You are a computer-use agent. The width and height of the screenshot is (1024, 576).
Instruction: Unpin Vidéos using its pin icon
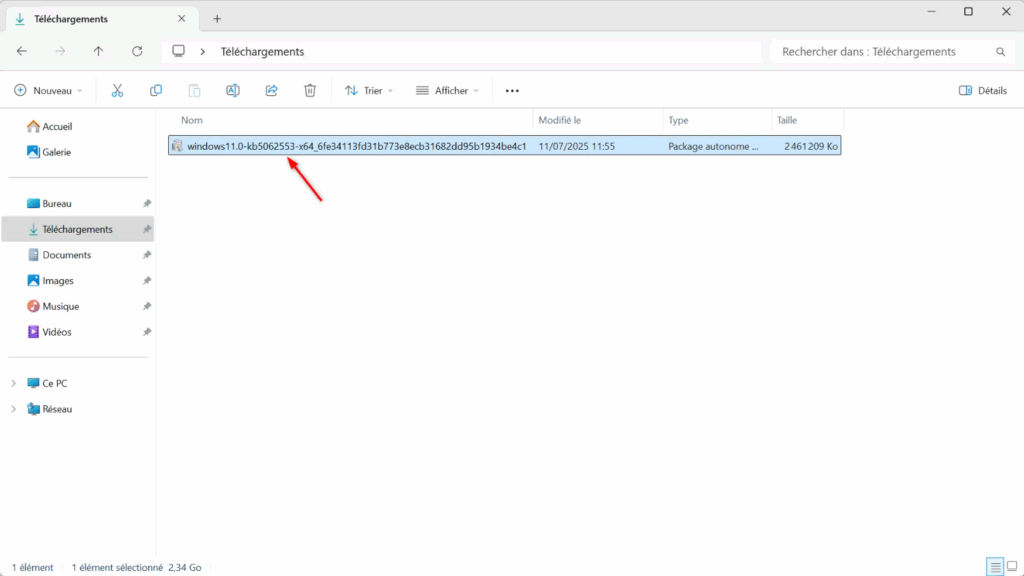point(147,332)
